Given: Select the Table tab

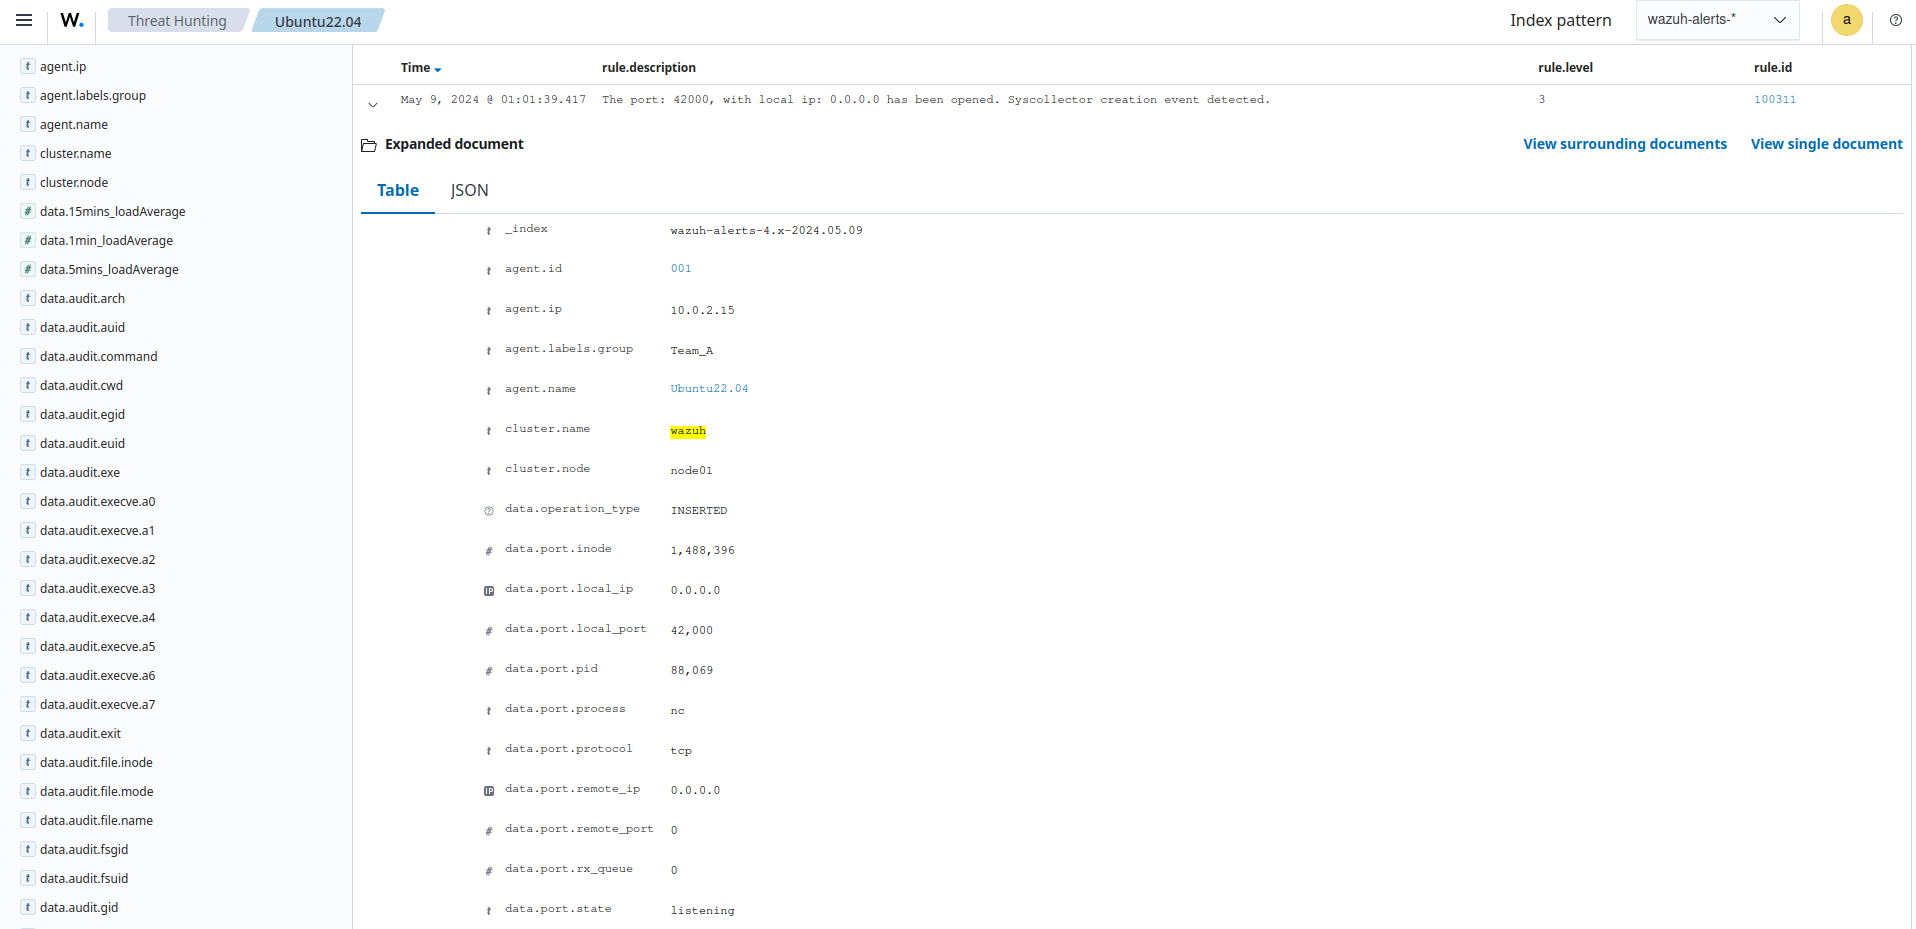Looking at the screenshot, I should click(397, 190).
